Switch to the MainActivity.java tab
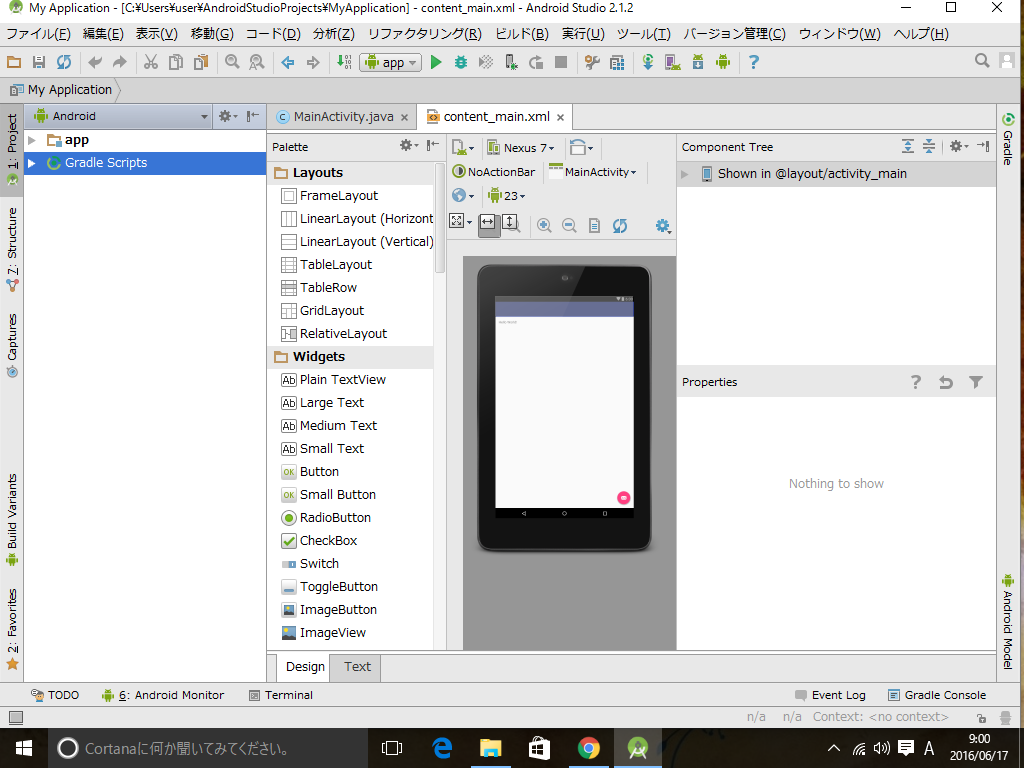The width and height of the screenshot is (1024, 768). 342,116
